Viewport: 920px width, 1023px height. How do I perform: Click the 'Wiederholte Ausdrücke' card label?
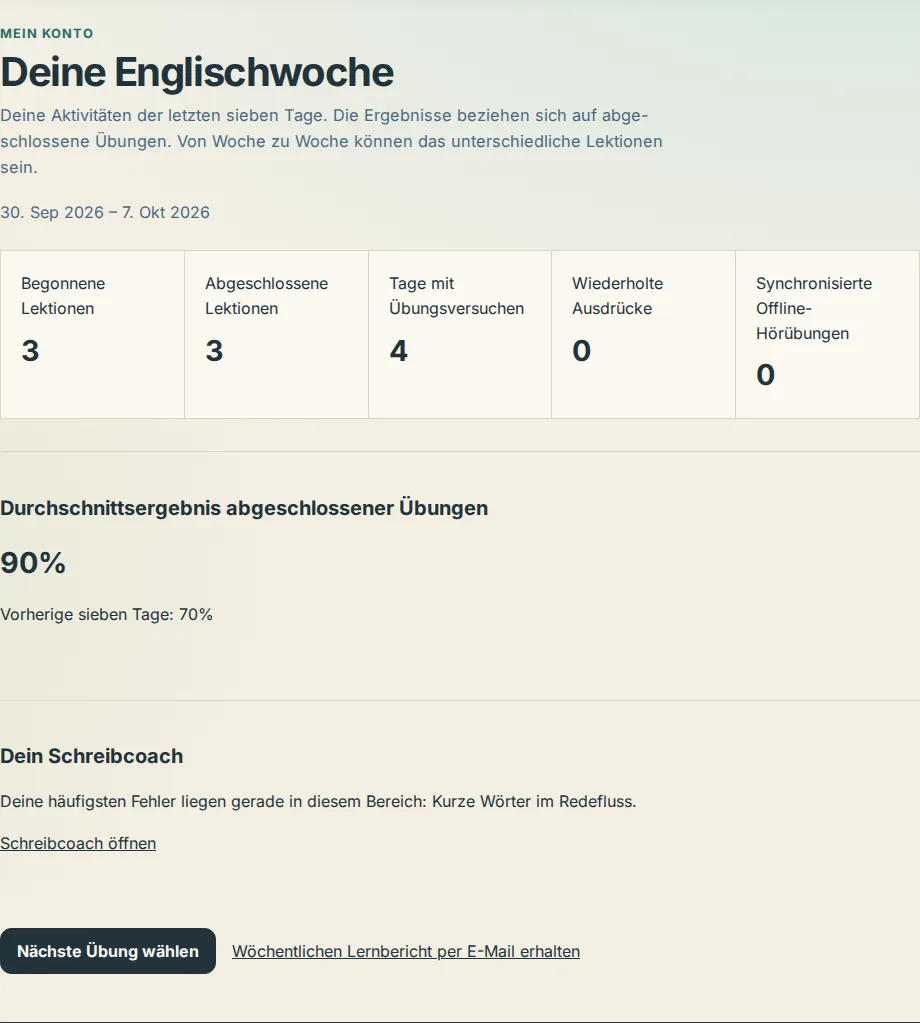[617, 296]
